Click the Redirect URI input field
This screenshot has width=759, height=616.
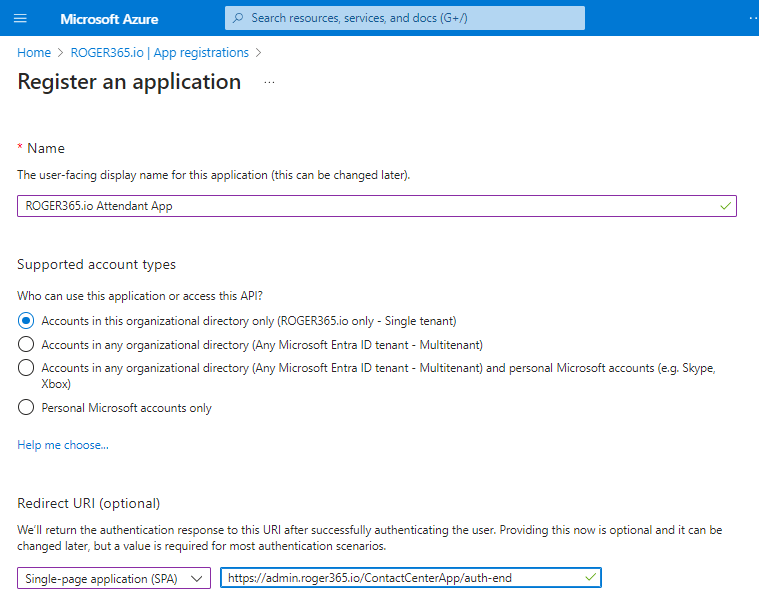(400, 578)
